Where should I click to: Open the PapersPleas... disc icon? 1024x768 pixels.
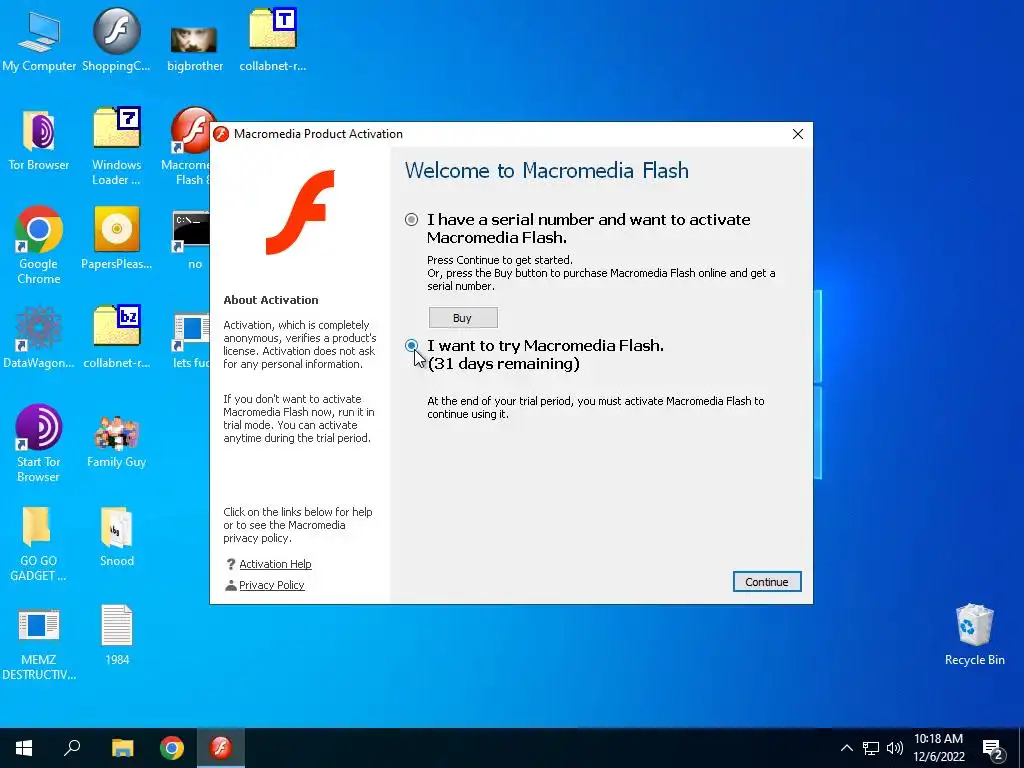point(116,238)
